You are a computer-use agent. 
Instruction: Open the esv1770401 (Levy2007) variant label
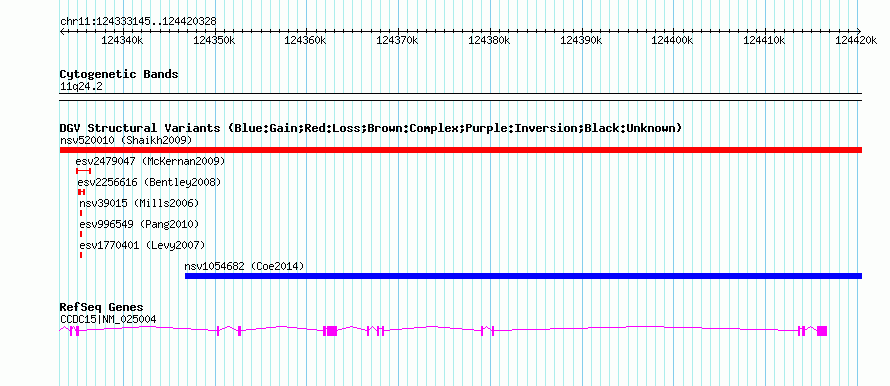point(142,245)
